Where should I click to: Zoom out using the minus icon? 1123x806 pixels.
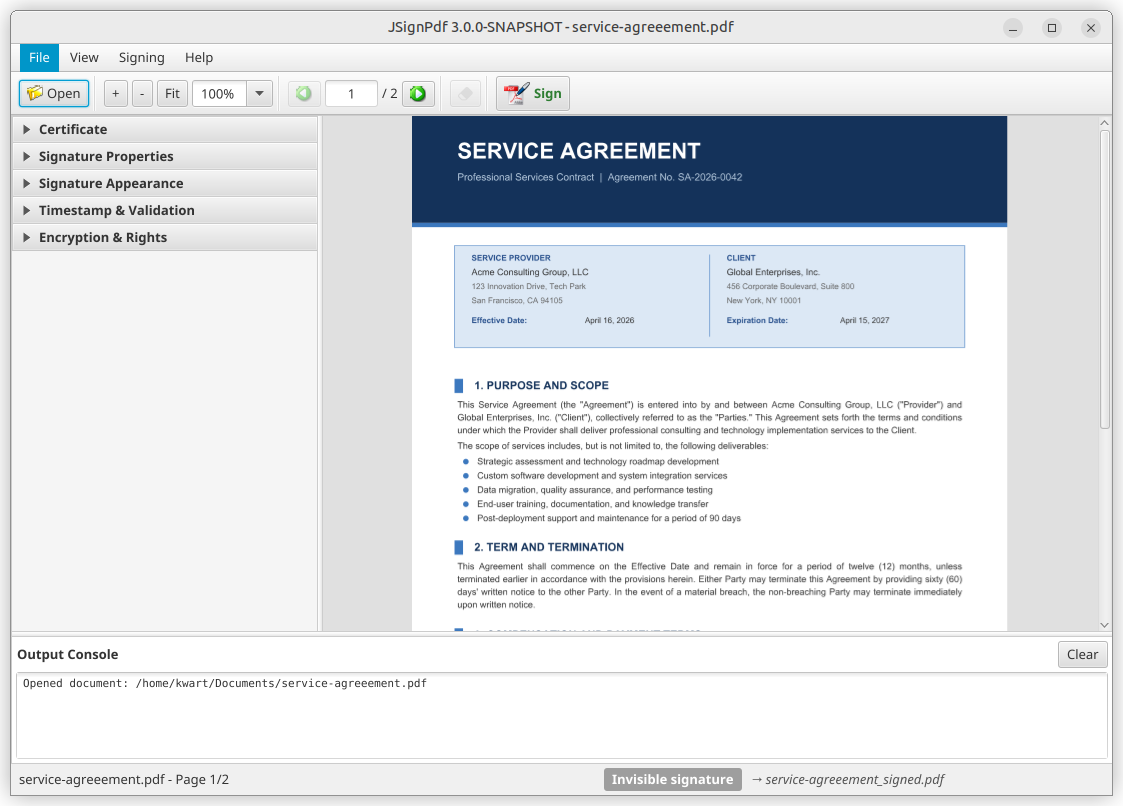pos(141,93)
